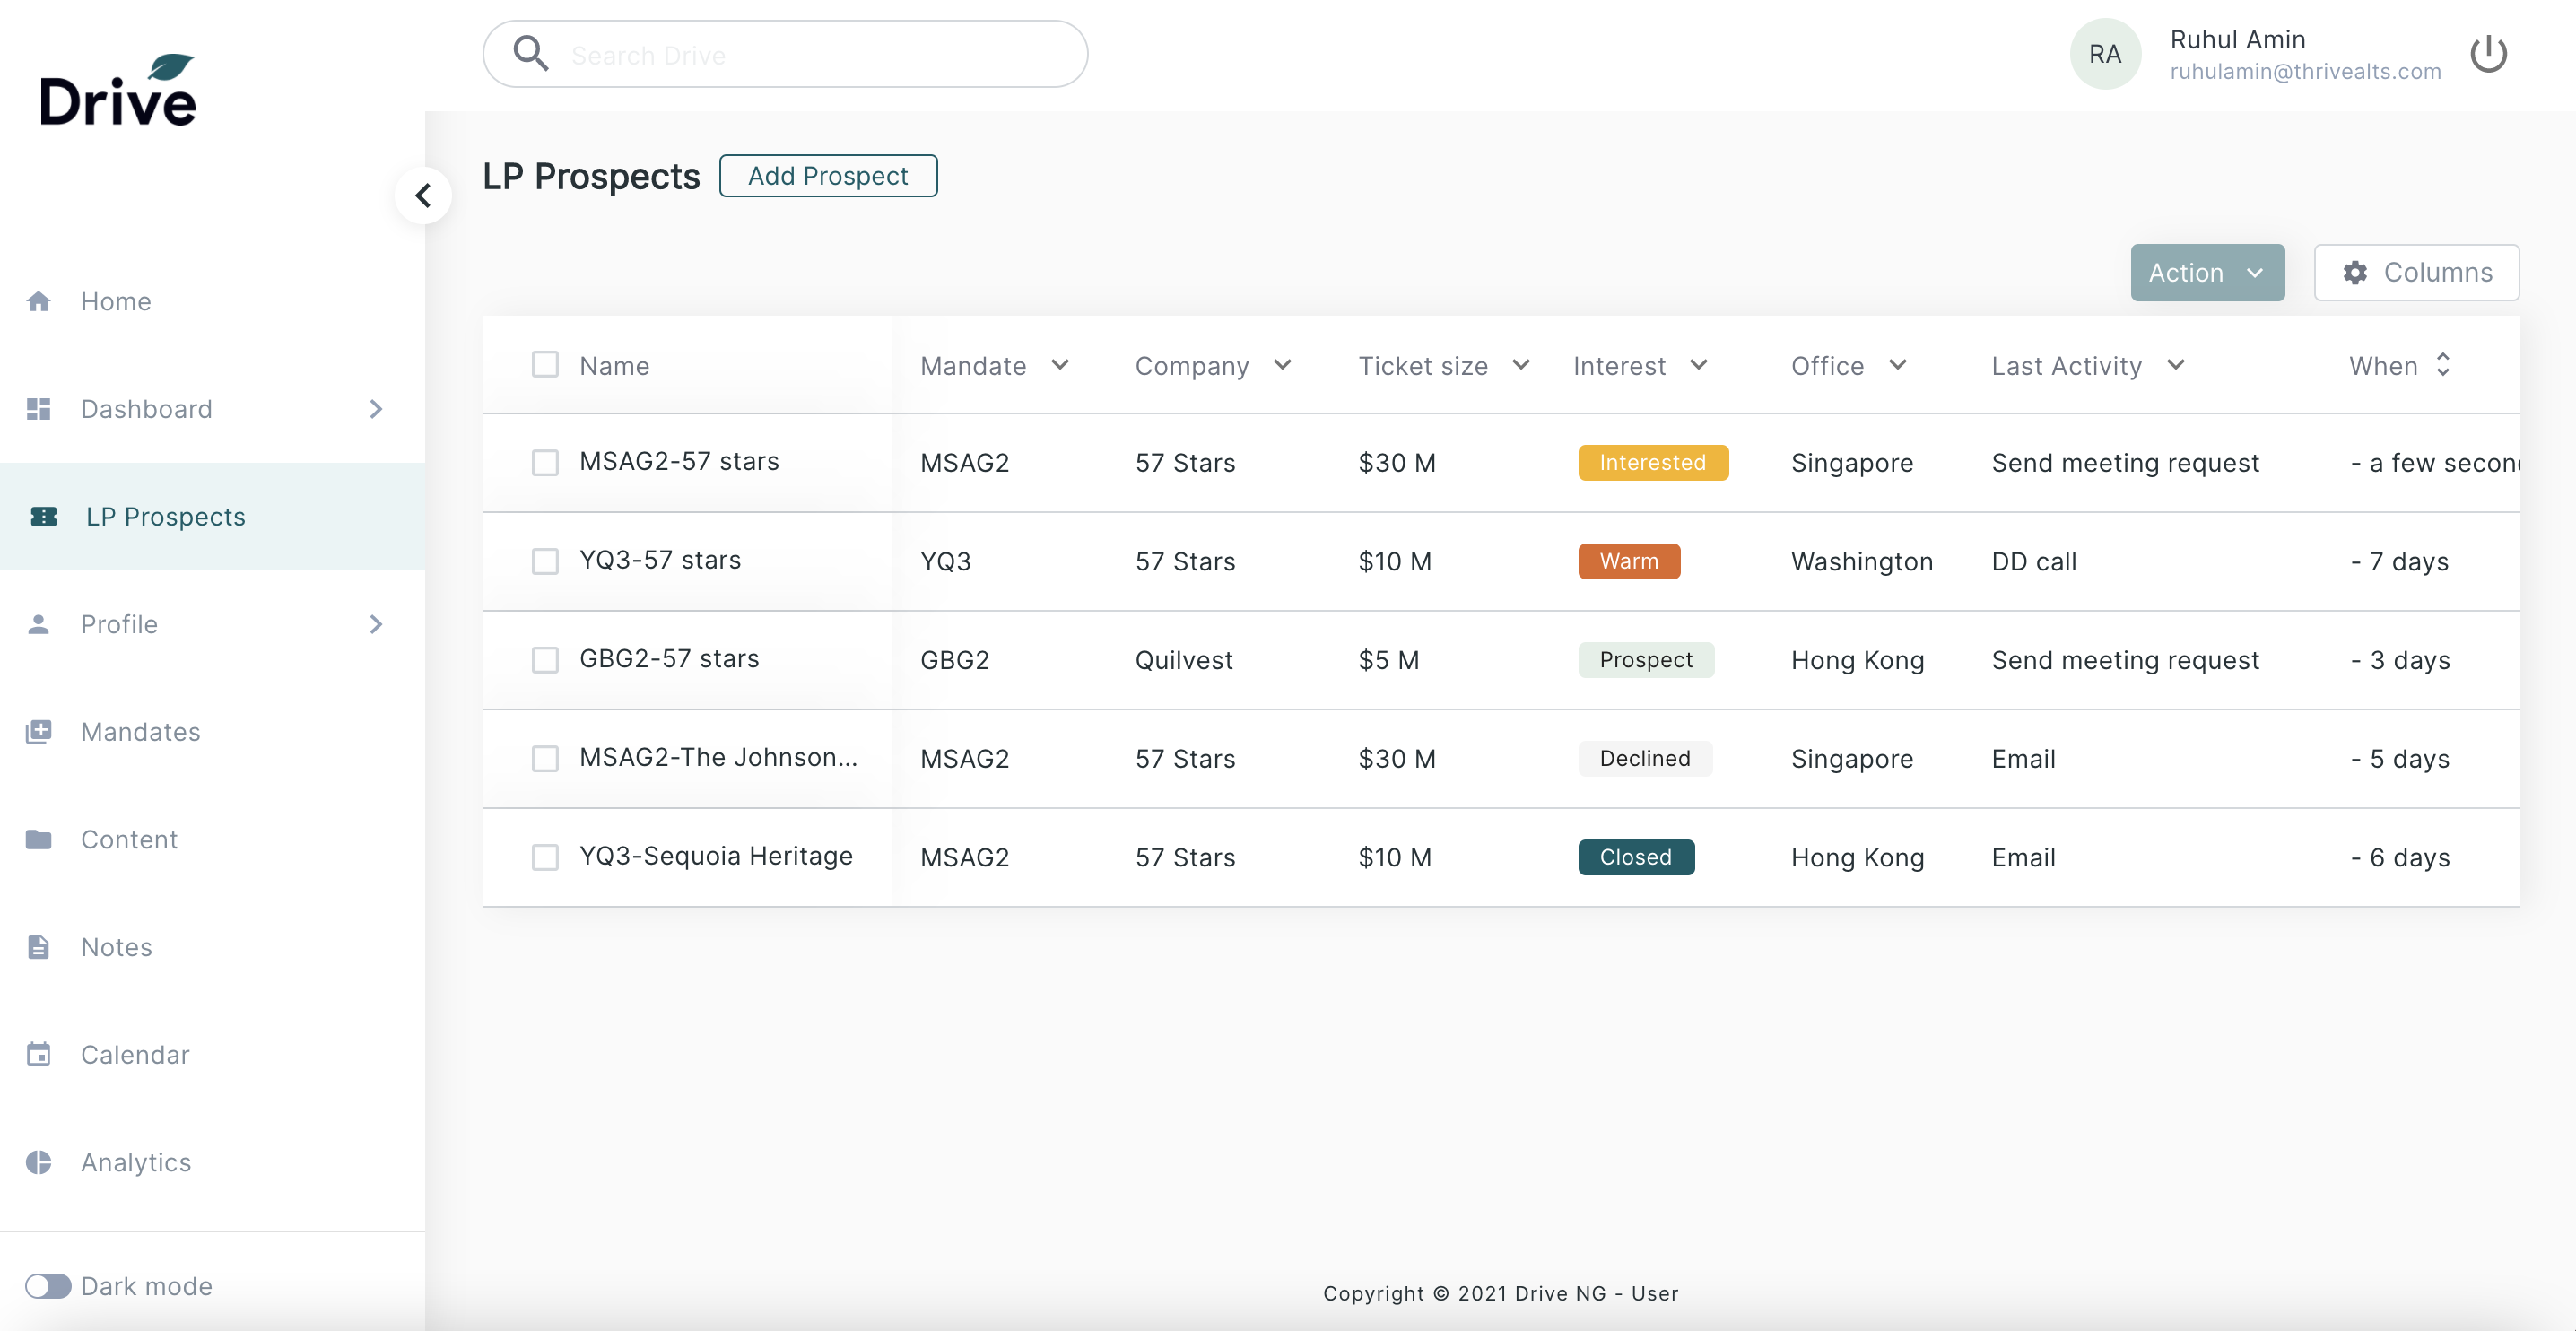Toggle the Dark mode switch

click(48, 1285)
